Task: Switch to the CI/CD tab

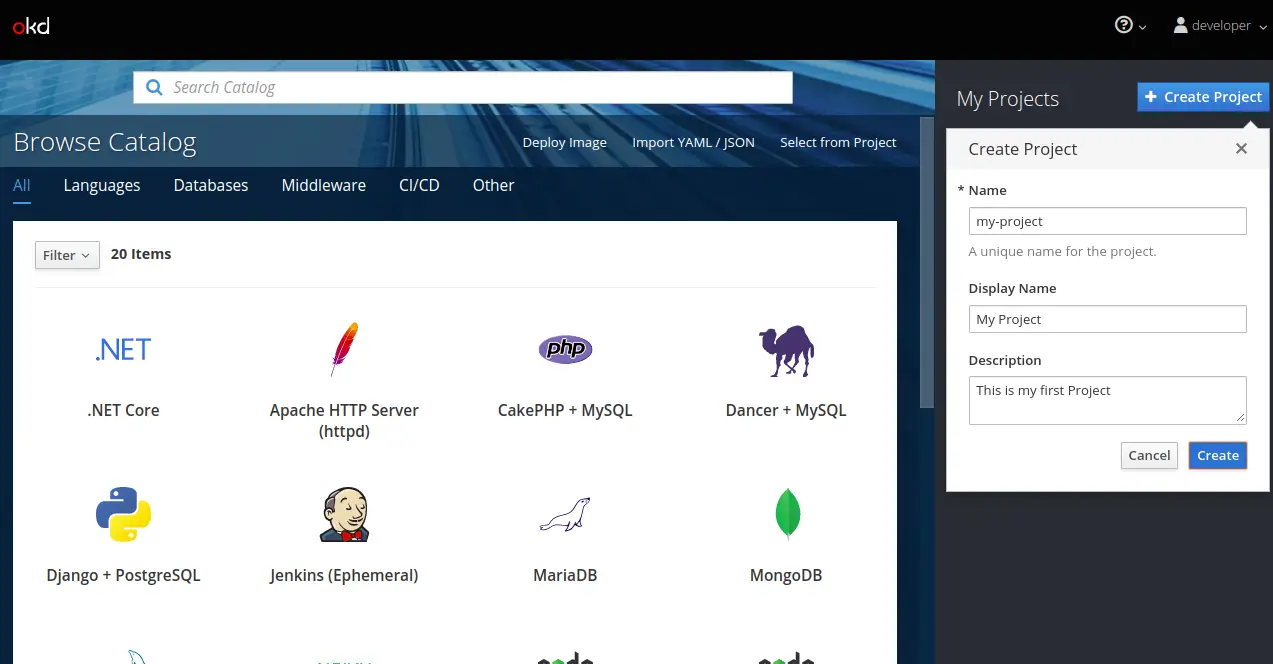Action: (x=419, y=185)
